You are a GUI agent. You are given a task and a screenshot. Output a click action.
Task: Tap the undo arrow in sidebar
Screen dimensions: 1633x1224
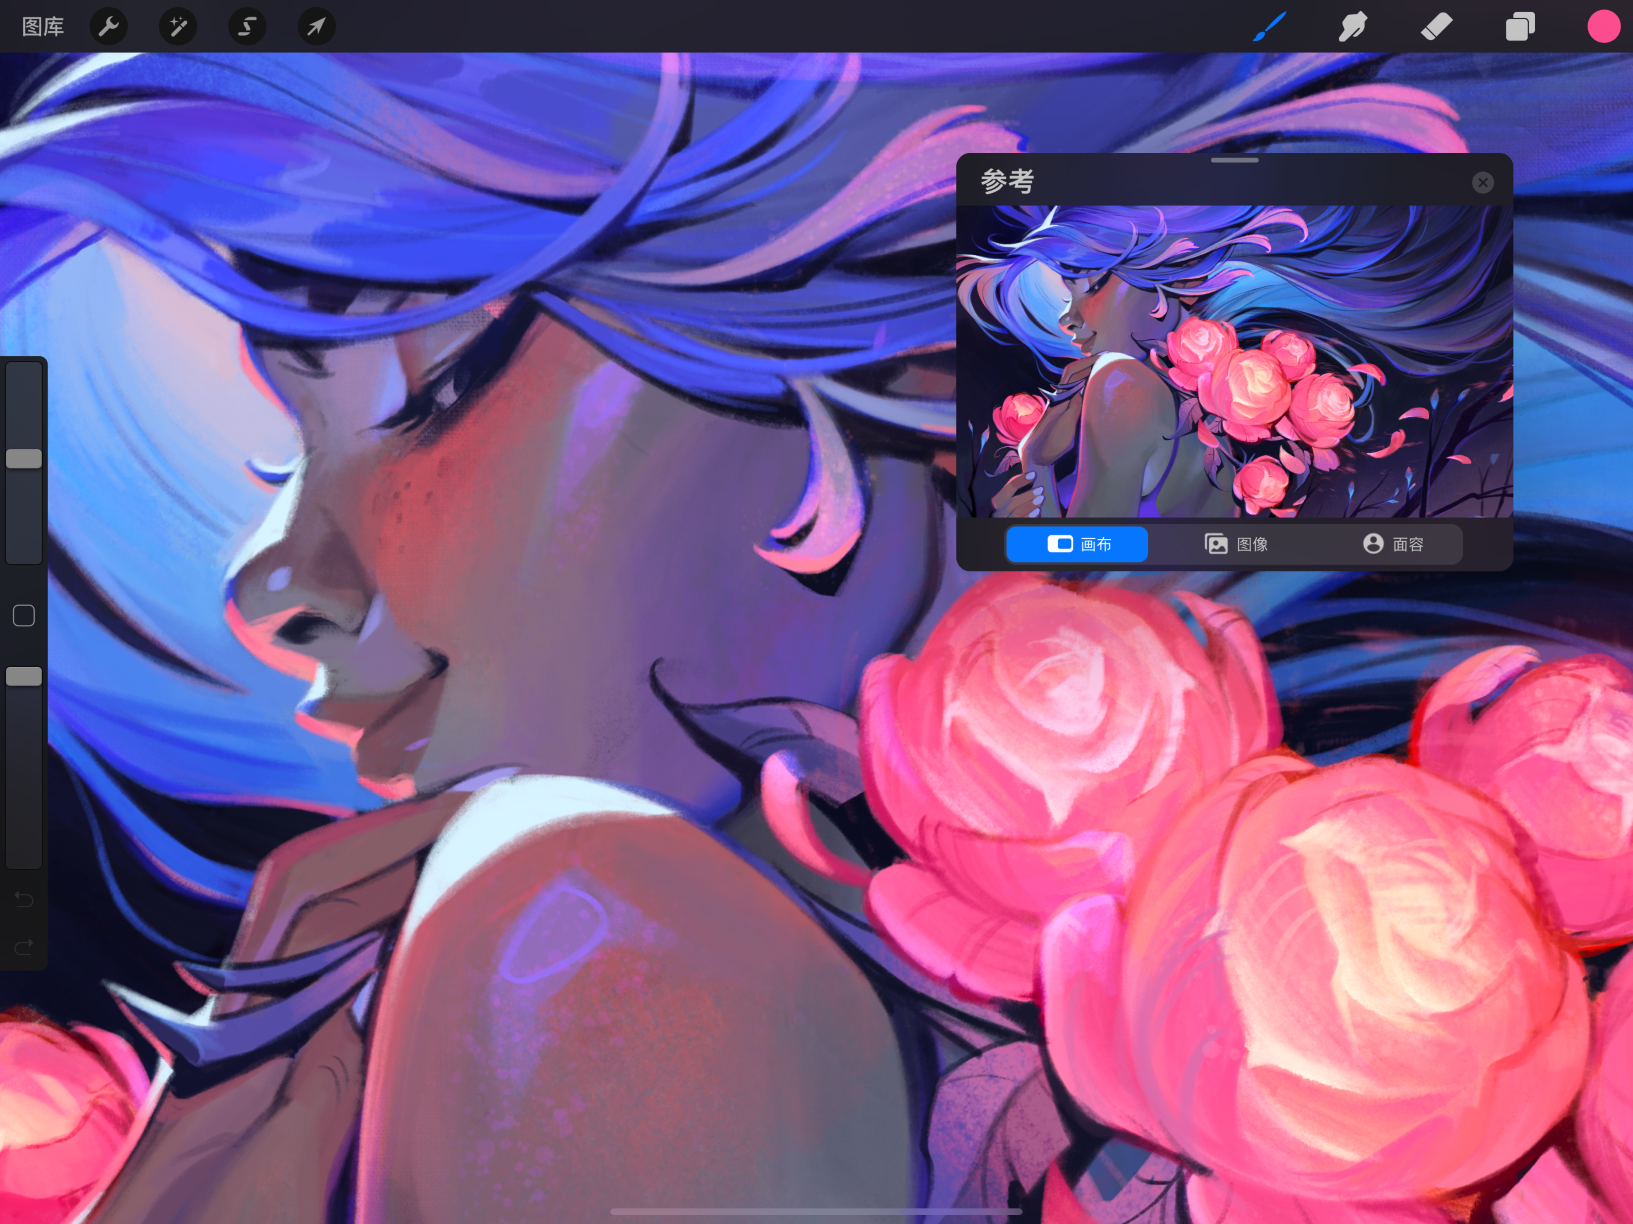tap(24, 899)
